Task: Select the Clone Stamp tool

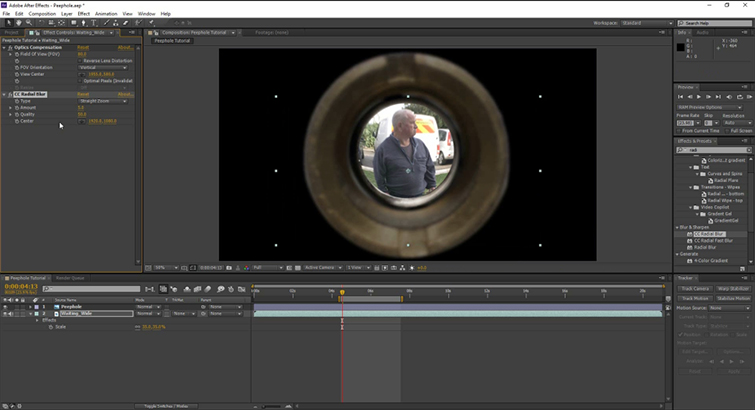Action: (x=116, y=23)
